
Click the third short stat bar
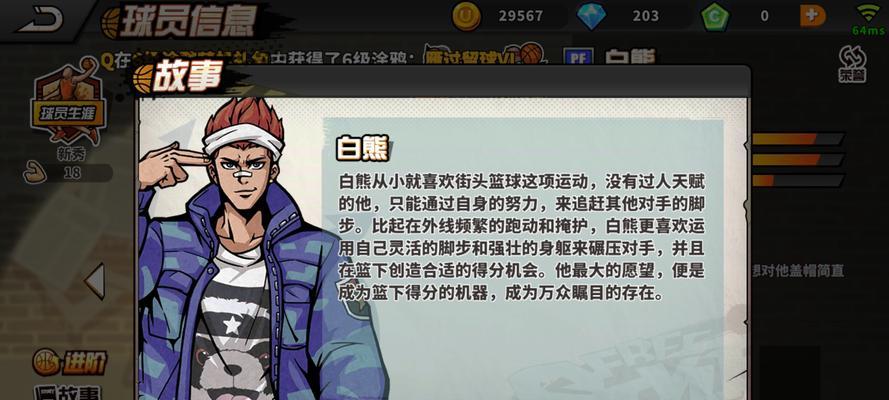(x=797, y=181)
